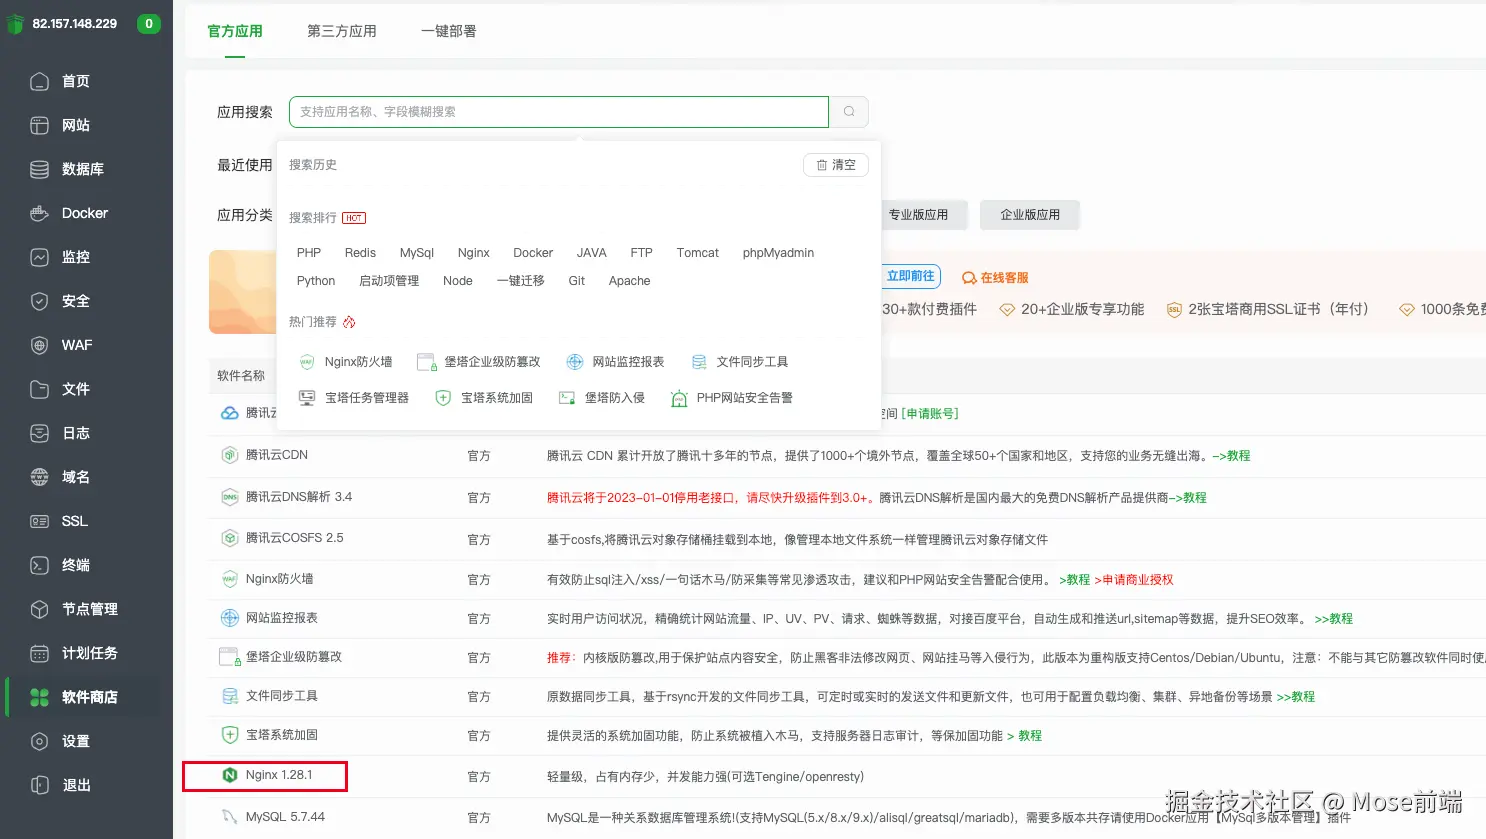1486x839 pixels.
Task: Open the 日志 logs sidebar icon
Action: click(39, 433)
